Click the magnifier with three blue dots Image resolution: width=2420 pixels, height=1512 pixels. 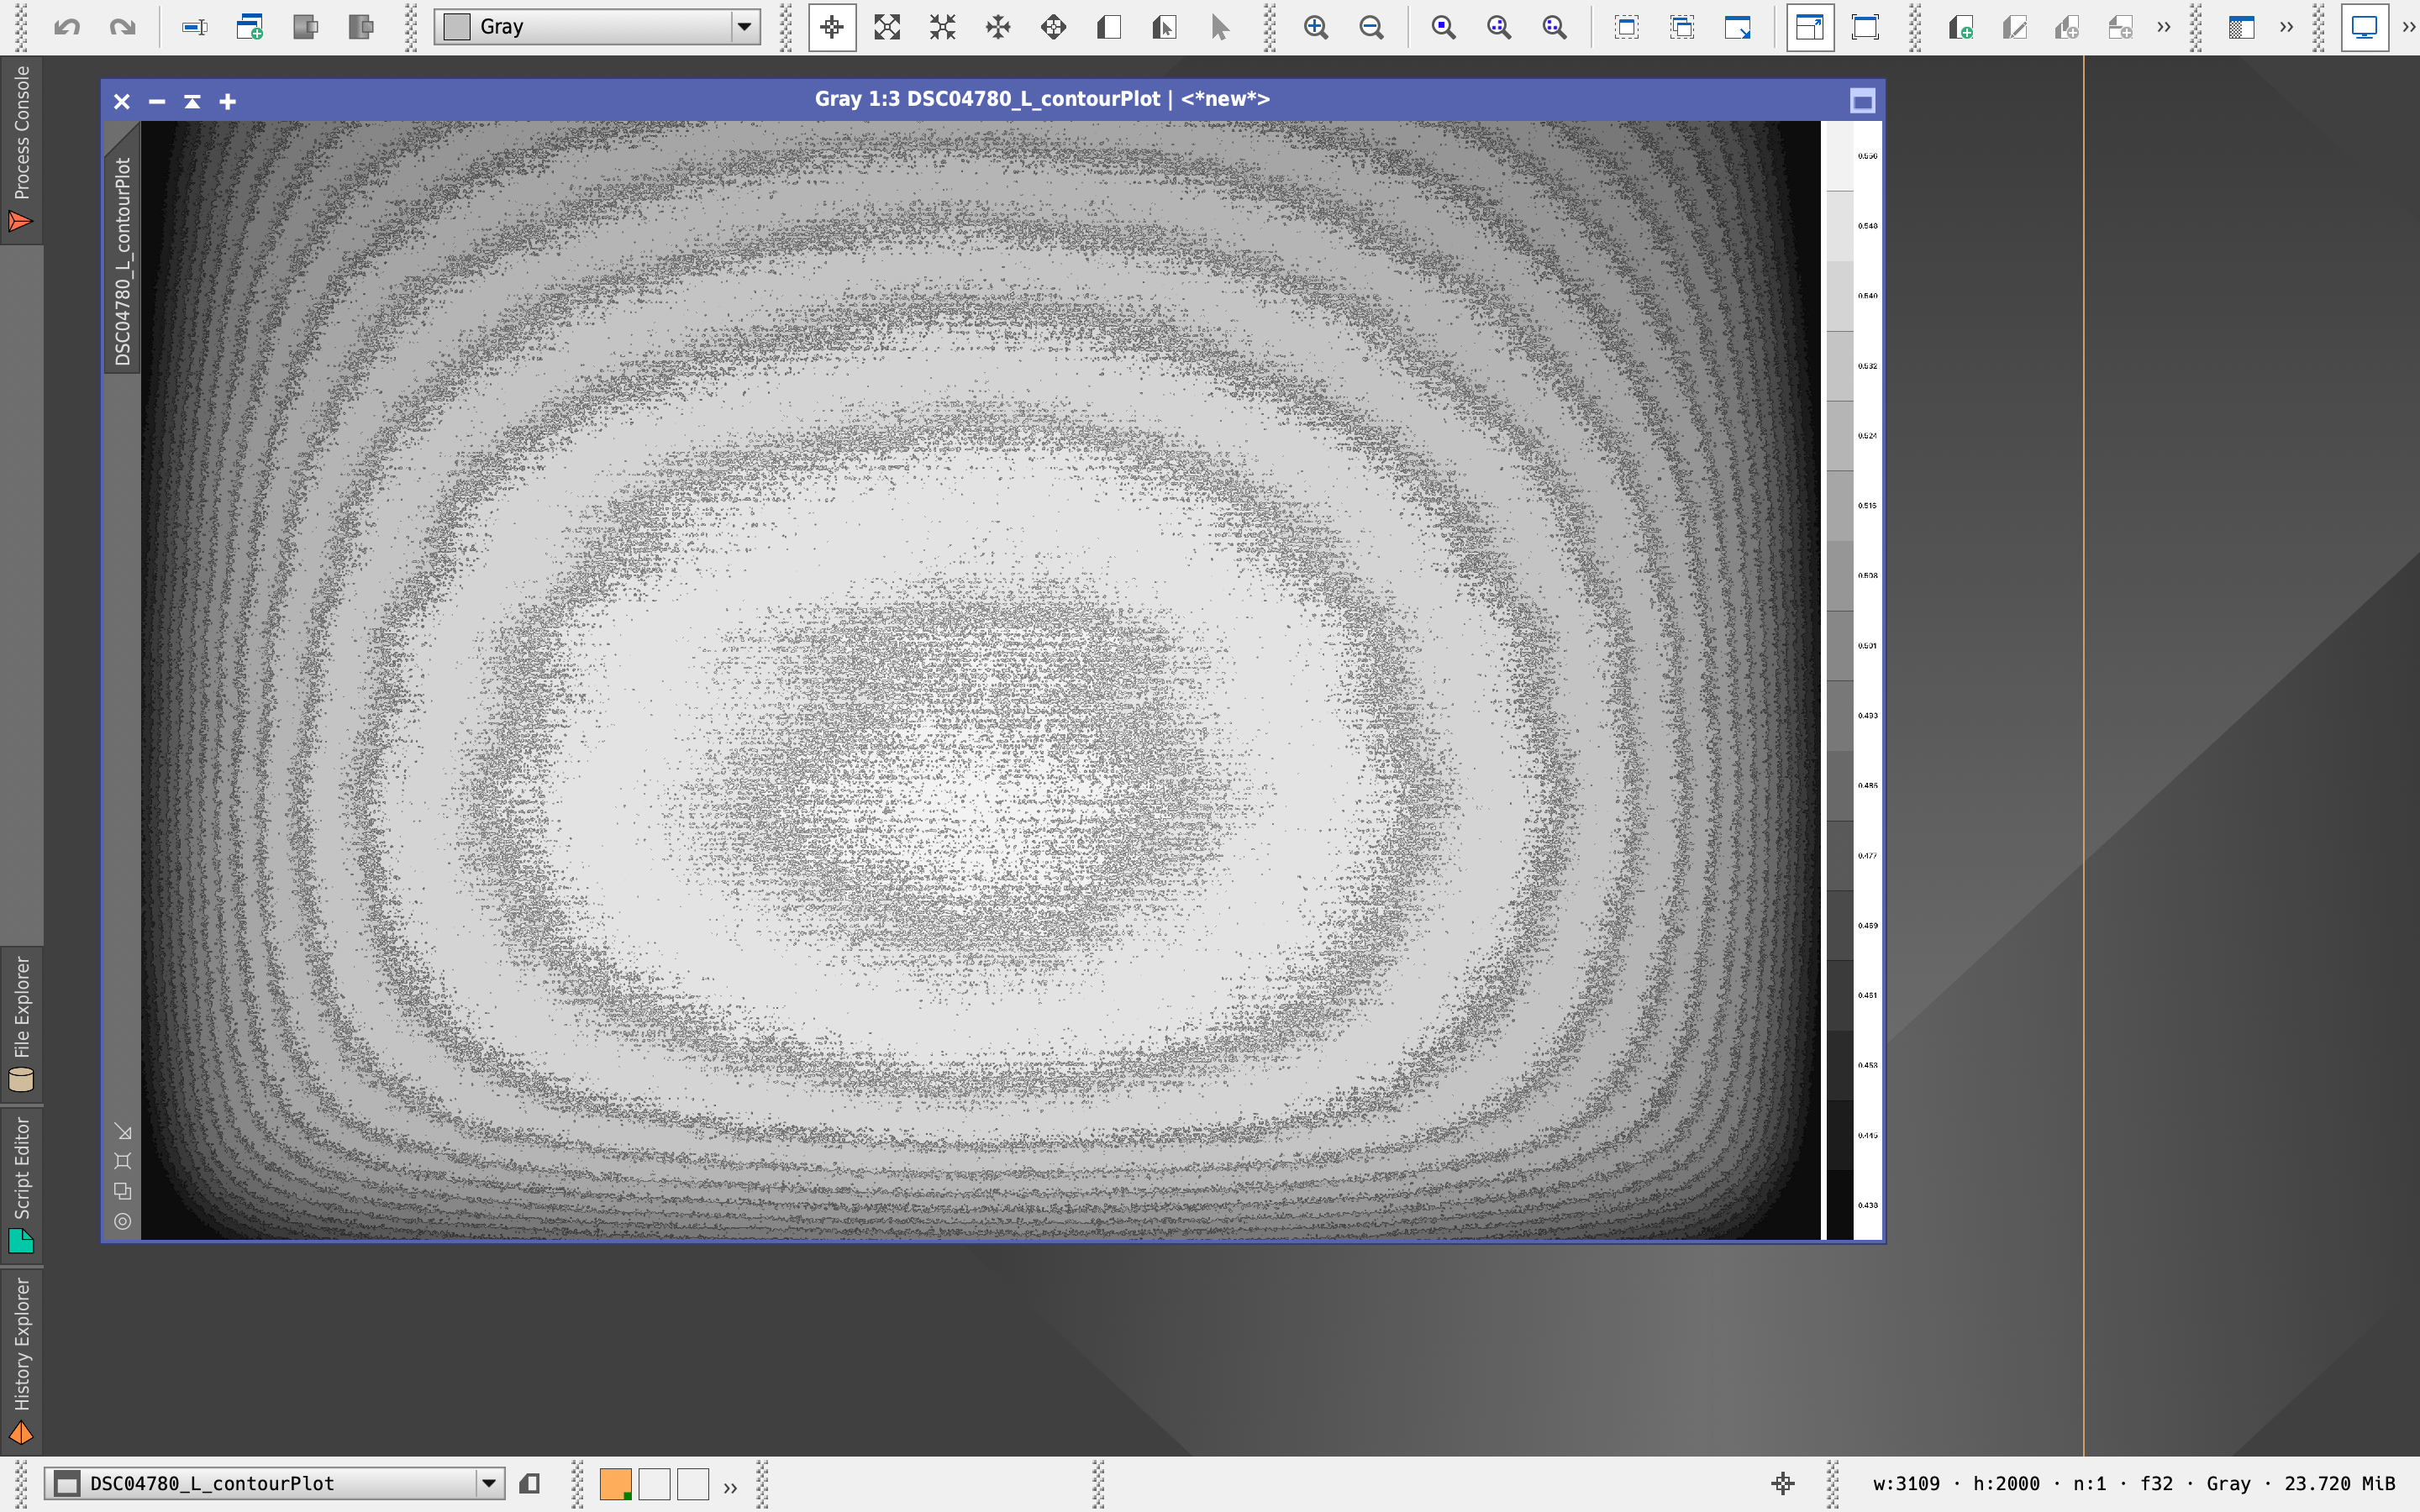click(x=1498, y=27)
